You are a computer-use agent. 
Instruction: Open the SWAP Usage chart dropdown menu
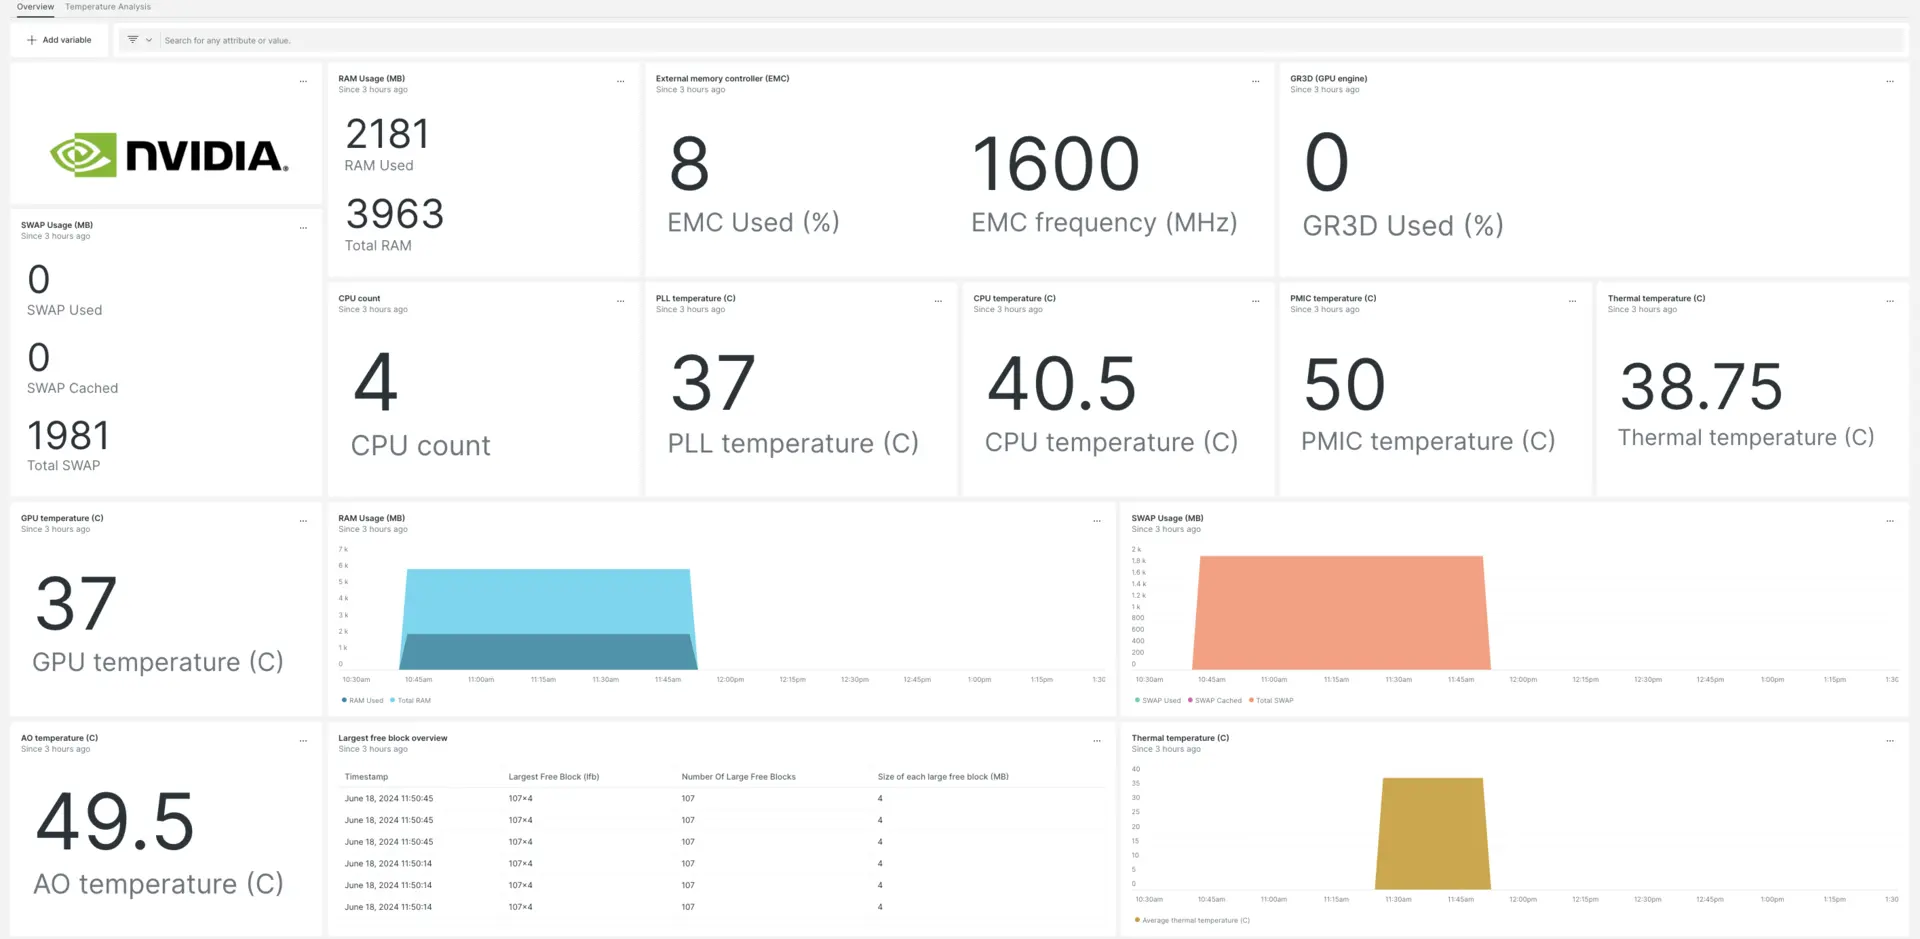[x=1889, y=521]
